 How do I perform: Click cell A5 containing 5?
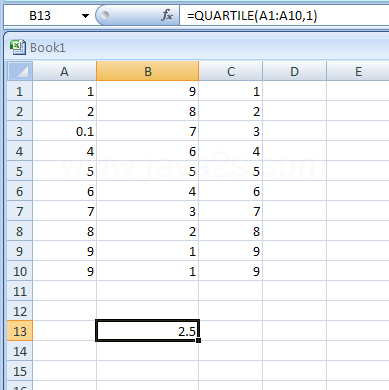tap(64, 171)
